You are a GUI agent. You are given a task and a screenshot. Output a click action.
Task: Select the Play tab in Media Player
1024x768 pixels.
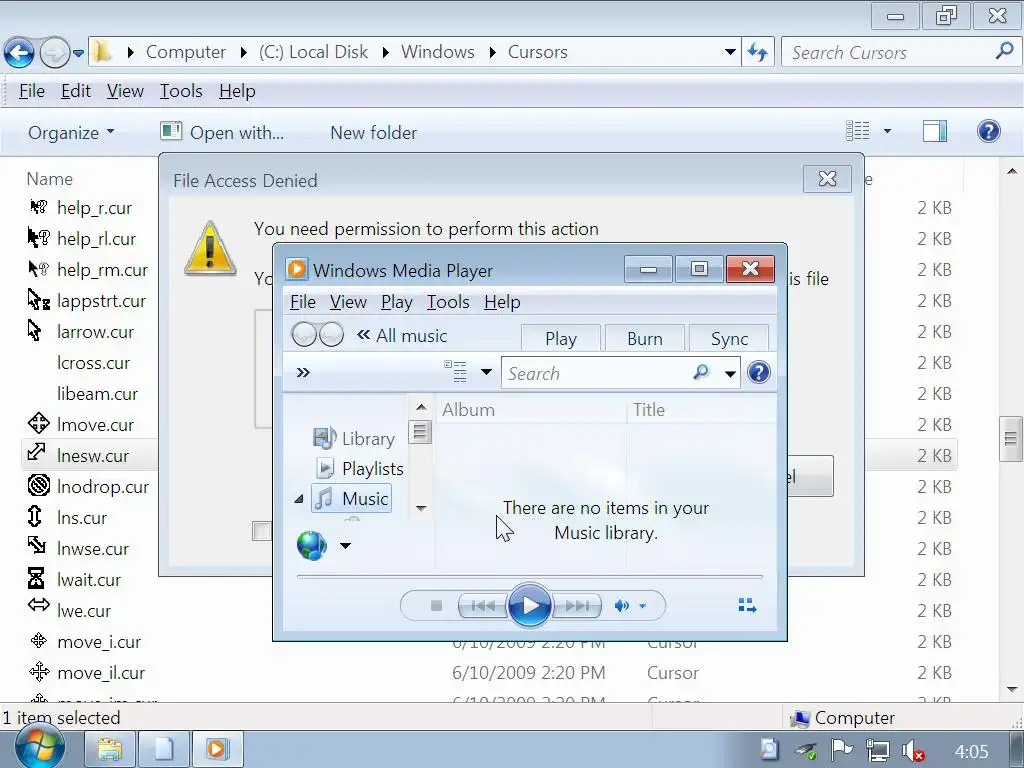(x=560, y=338)
